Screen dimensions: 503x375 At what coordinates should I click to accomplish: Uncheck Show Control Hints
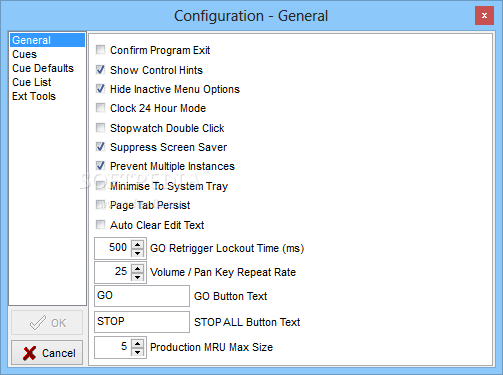point(100,70)
